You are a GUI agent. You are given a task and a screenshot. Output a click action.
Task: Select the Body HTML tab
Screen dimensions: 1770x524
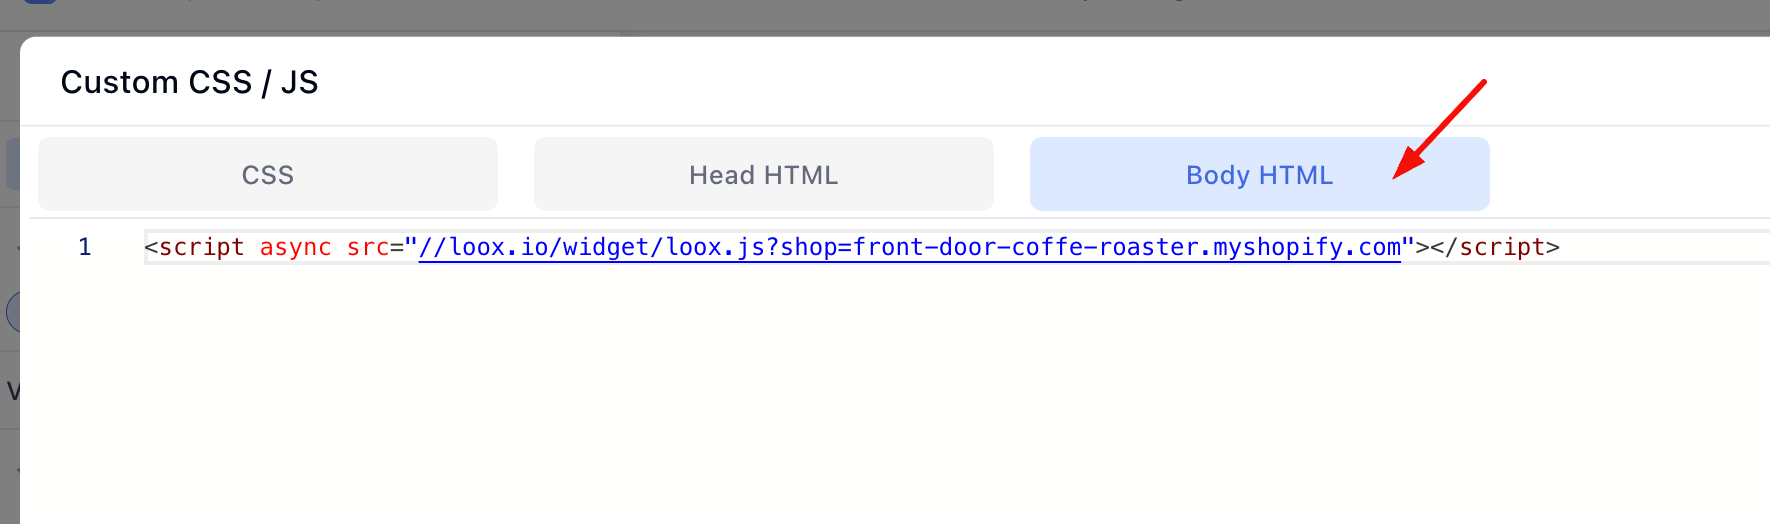coord(1259,175)
